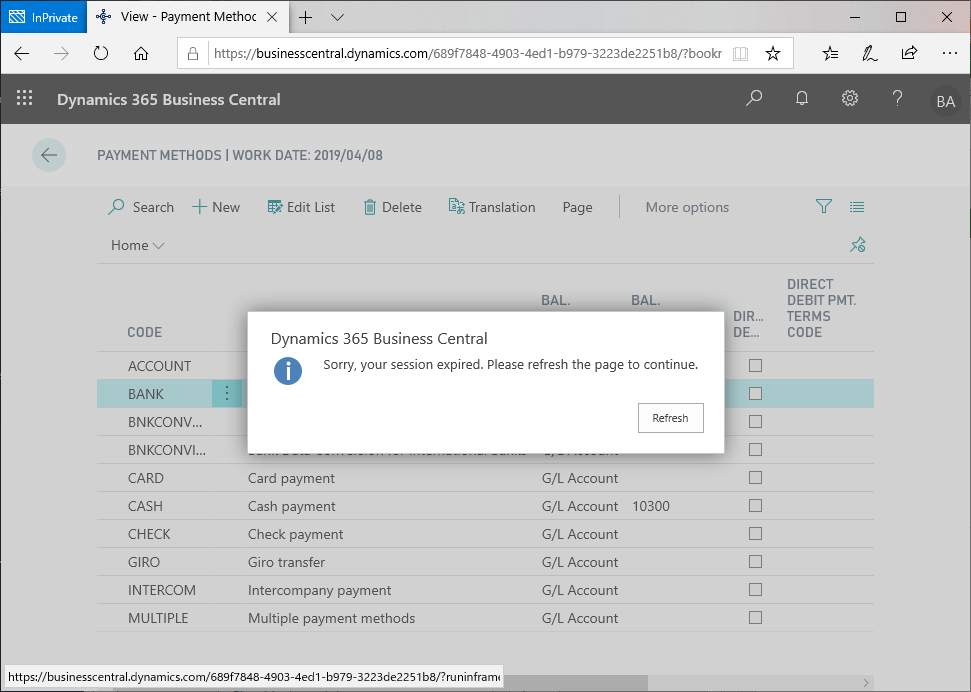The height and width of the screenshot is (692, 971).
Task: Tick Direct Debit checkbox for MULTIPLE row
Action: pyautogui.click(x=755, y=618)
